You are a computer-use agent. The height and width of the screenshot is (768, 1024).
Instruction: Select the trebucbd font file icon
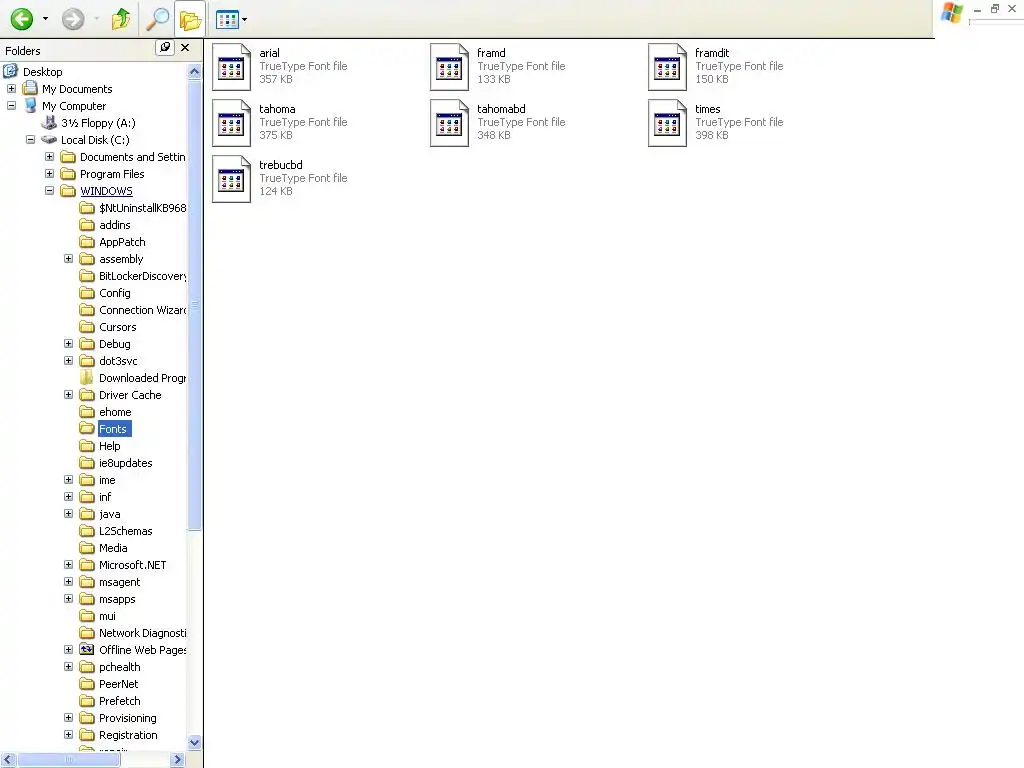tap(231, 179)
